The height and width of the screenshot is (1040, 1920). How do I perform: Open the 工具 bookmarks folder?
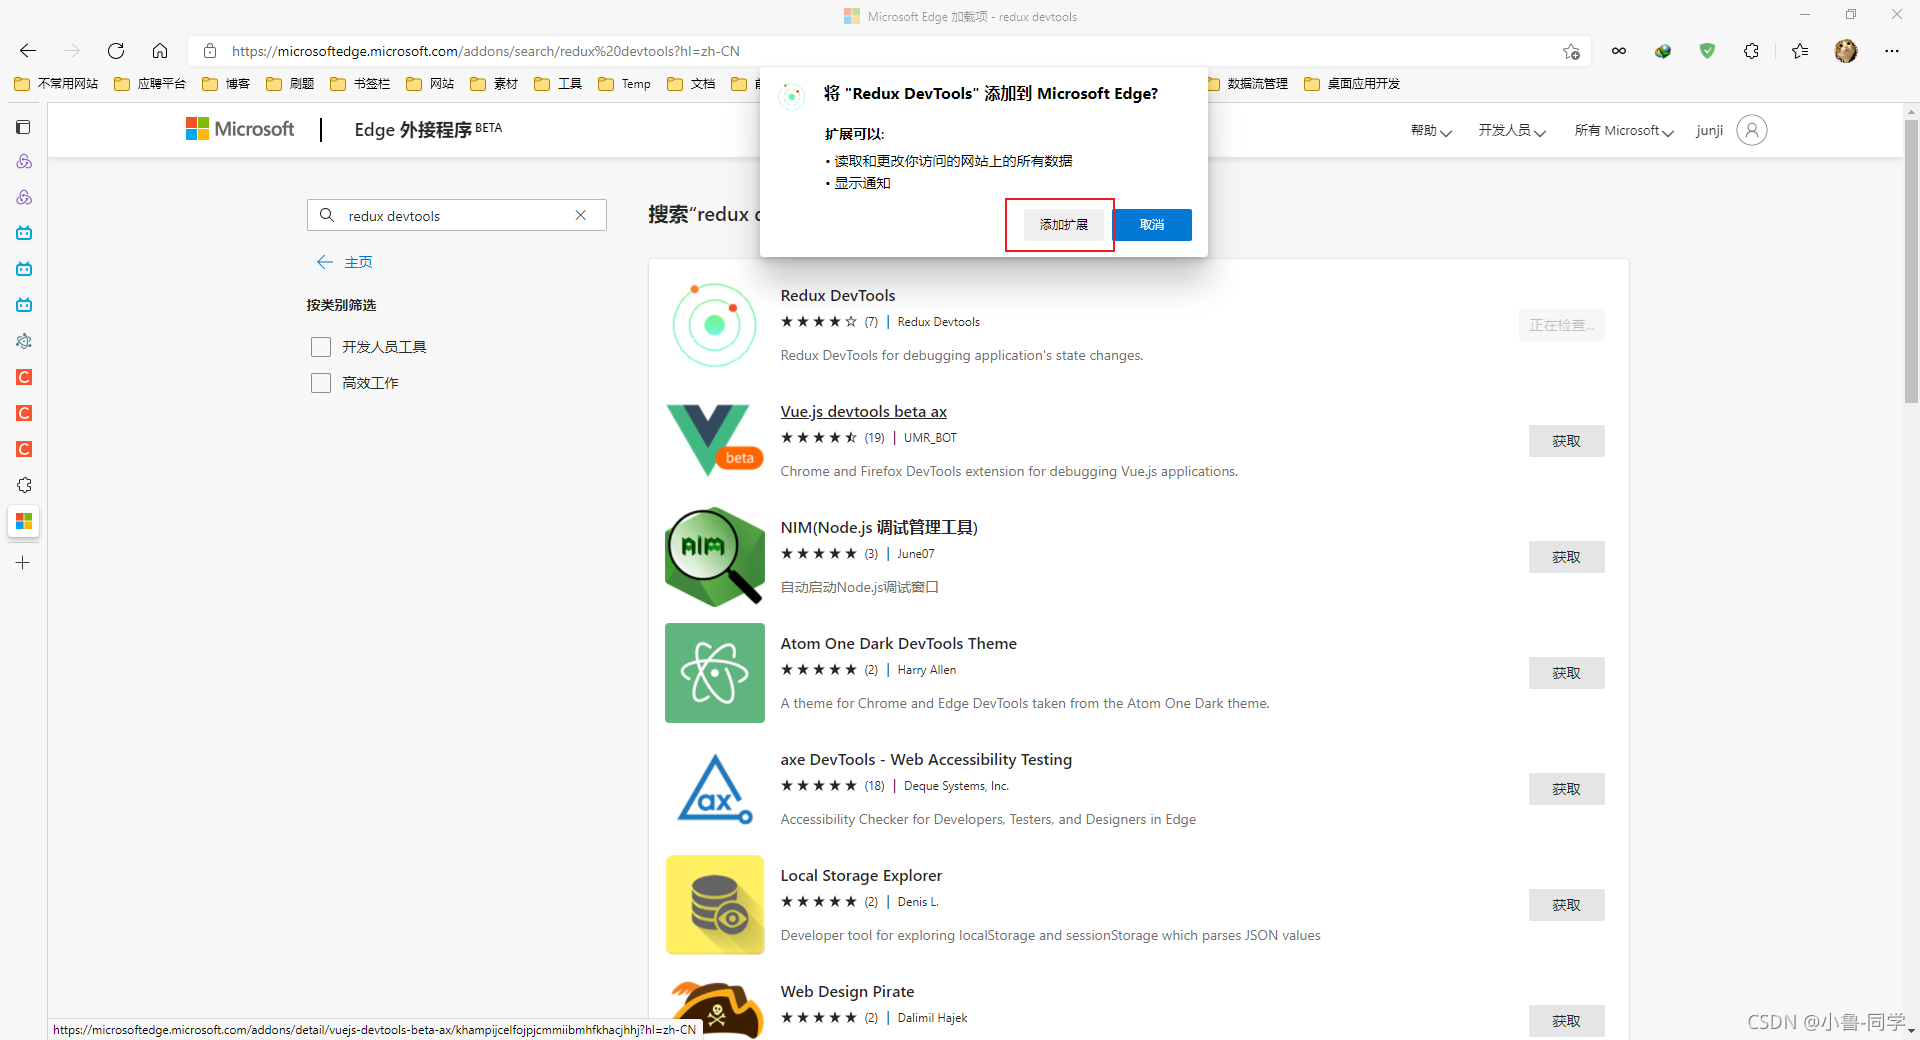point(558,84)
